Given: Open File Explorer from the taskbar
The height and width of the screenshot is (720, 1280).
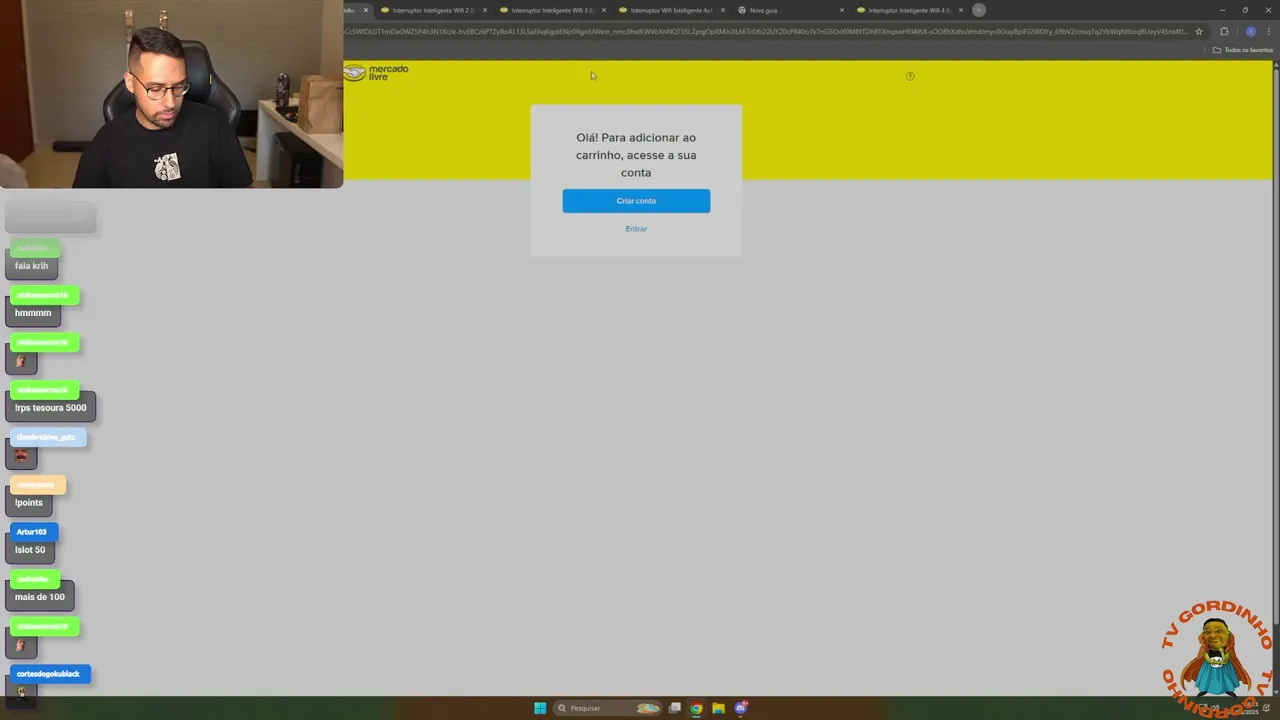Looking at the screenshot, I should [718, 708].
